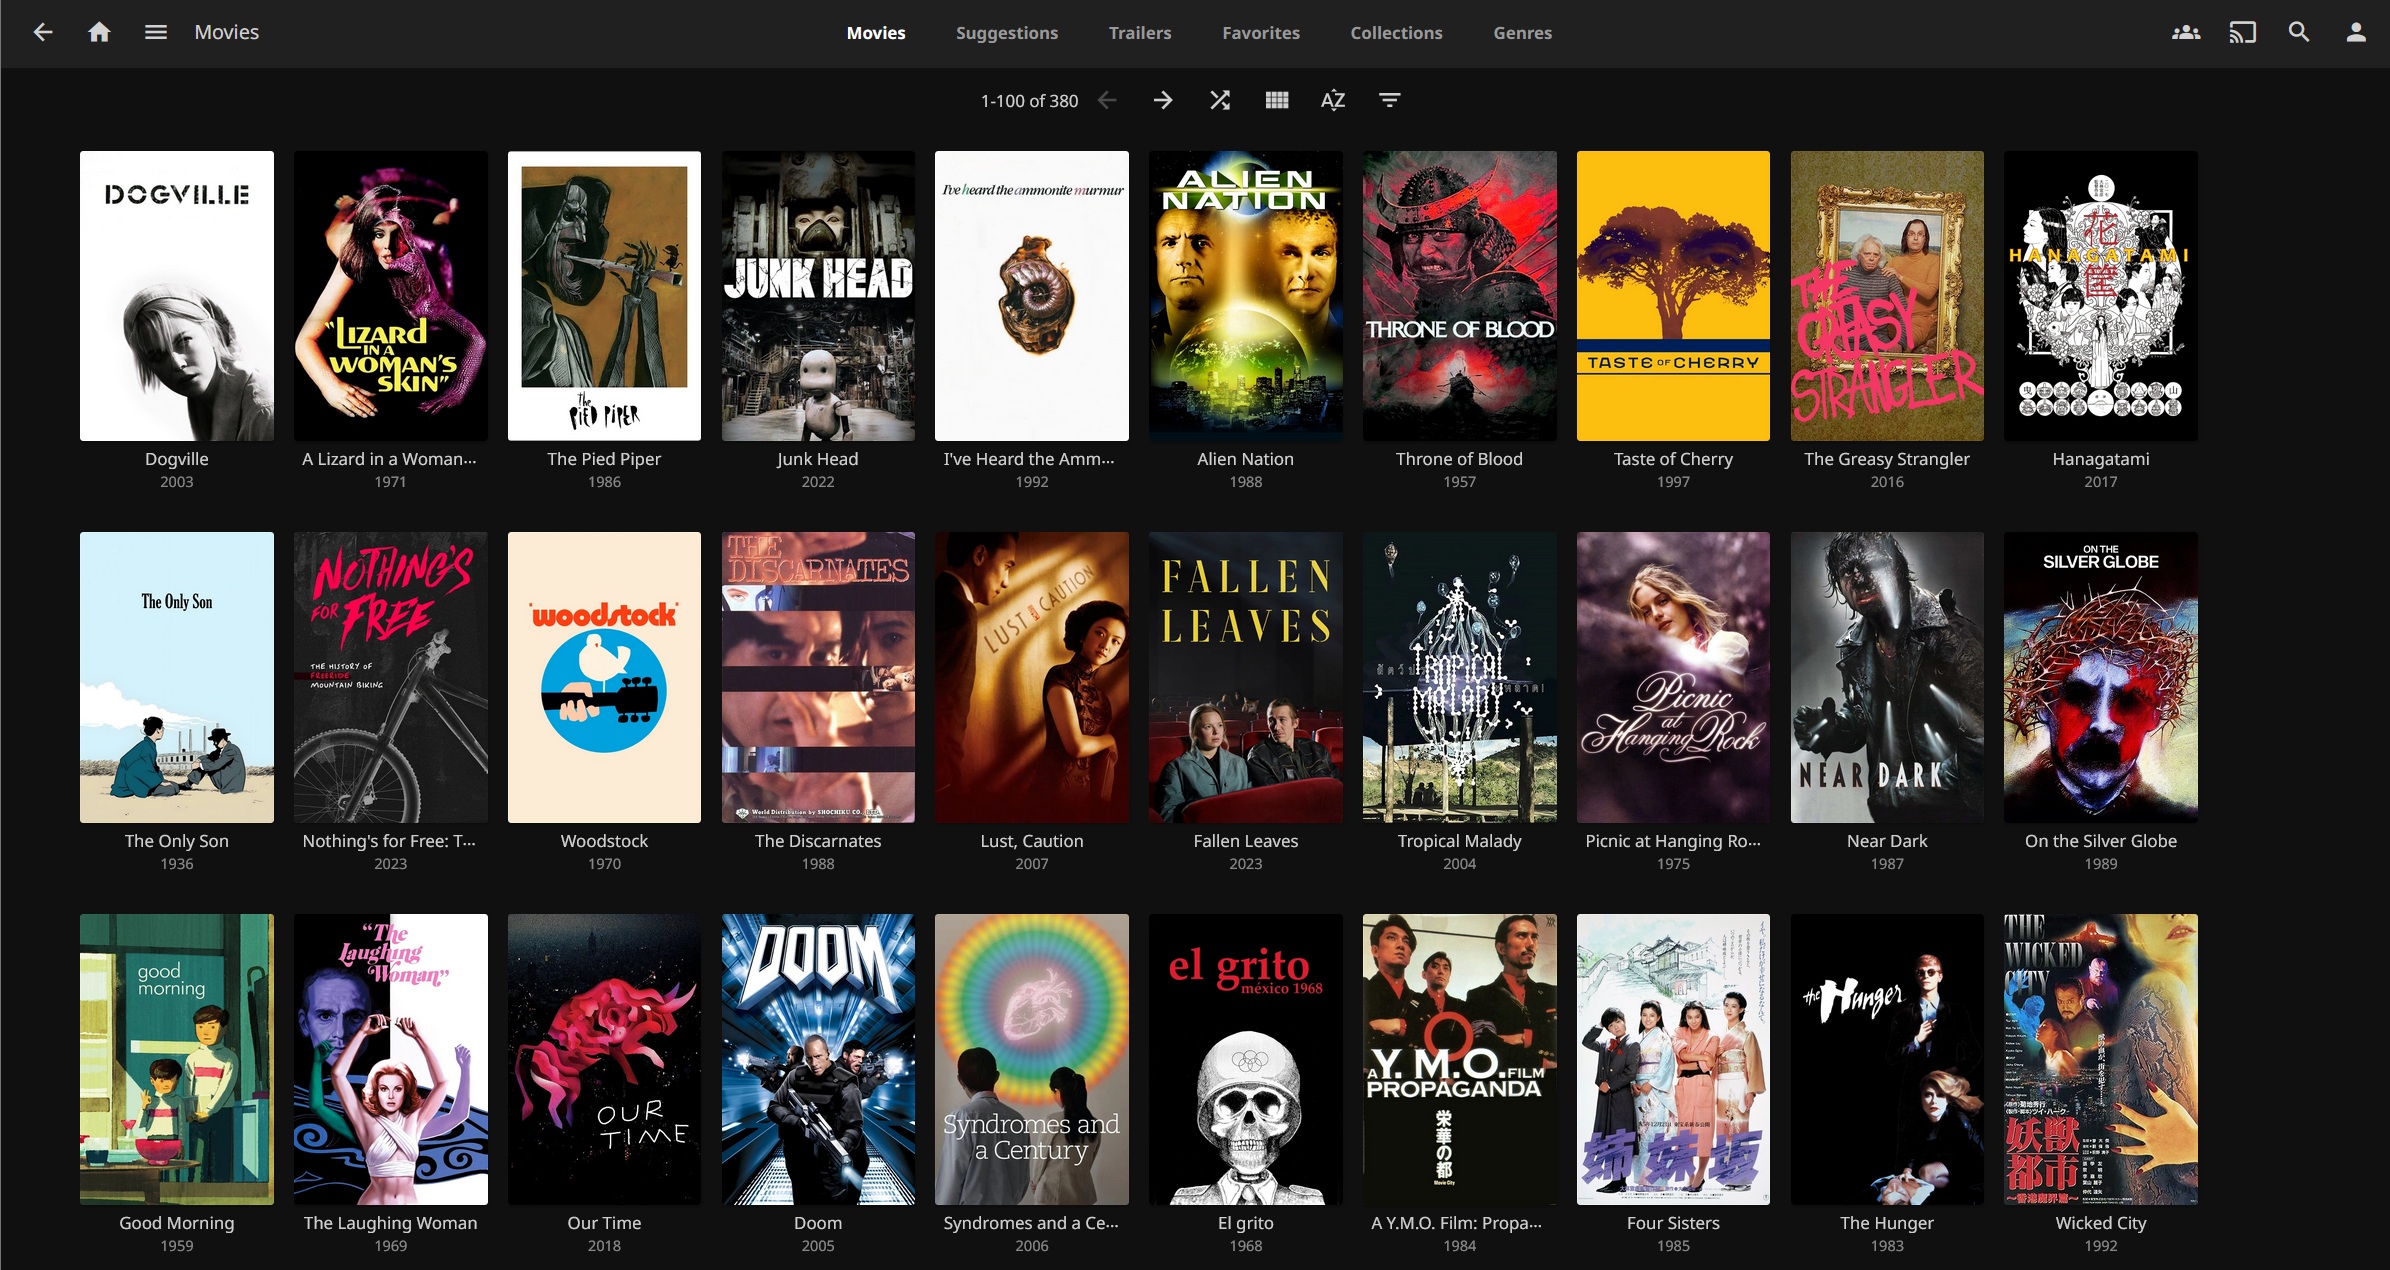
Task: Click the Movies library heading
Action: pyautogui.click(x=227, y=32)
